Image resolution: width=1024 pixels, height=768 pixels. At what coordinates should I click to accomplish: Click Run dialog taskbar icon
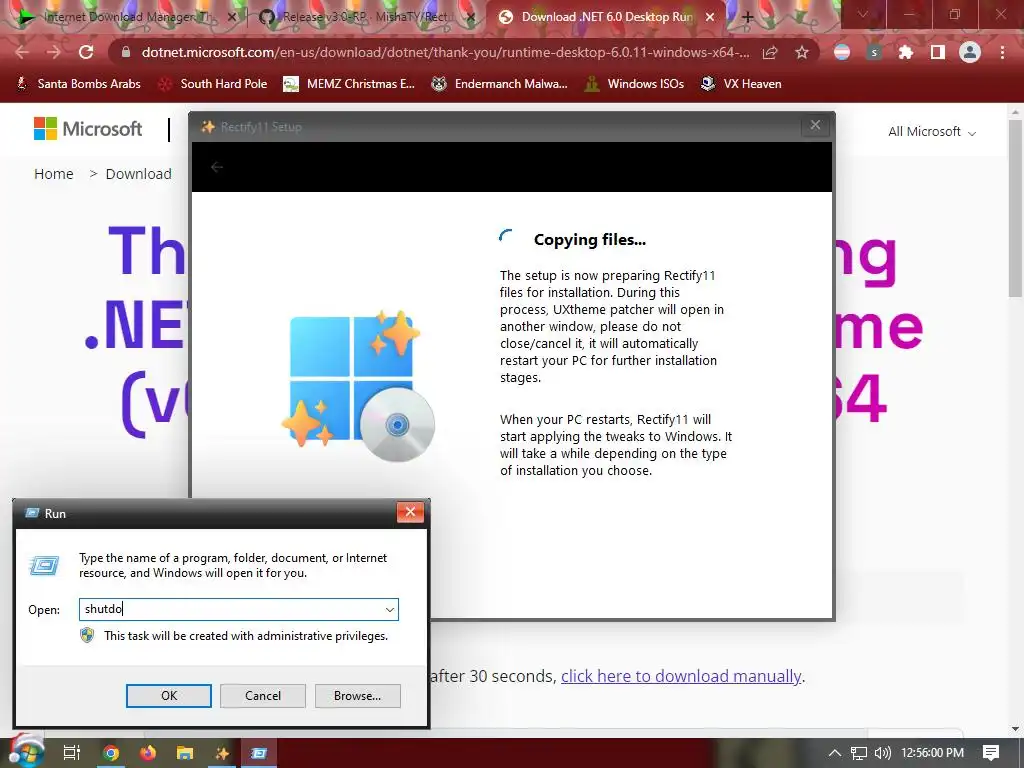click(259, 753)
